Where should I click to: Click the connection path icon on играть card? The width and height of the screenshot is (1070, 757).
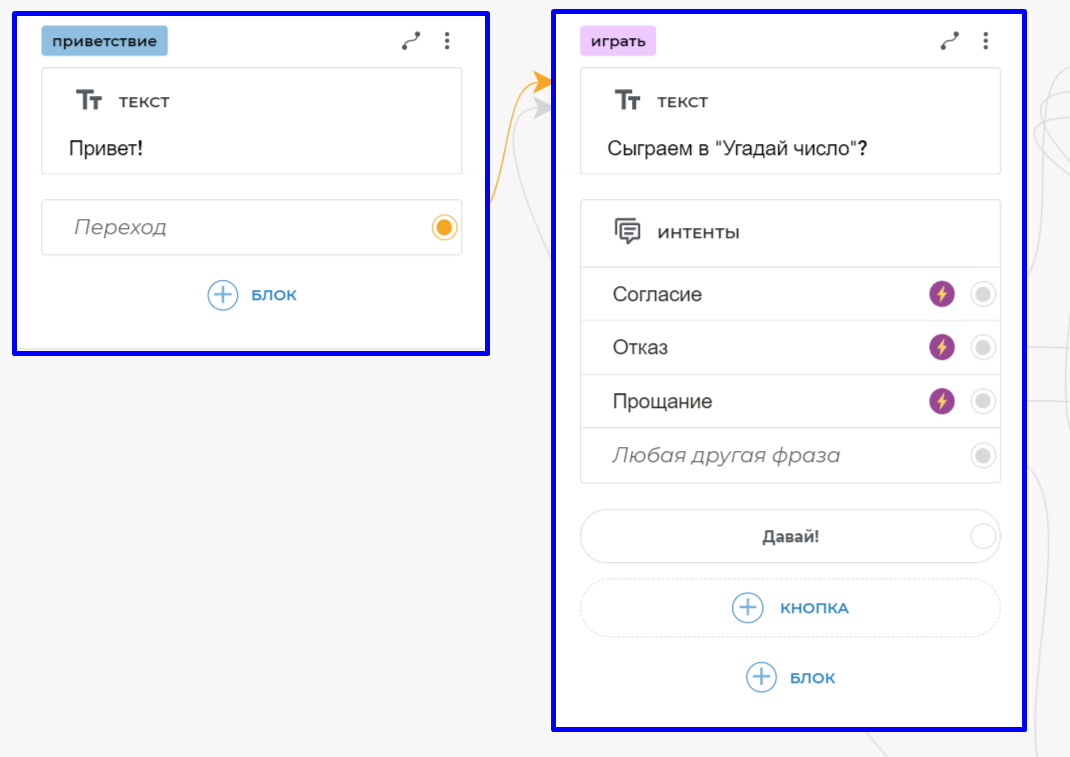coord(949,41)
